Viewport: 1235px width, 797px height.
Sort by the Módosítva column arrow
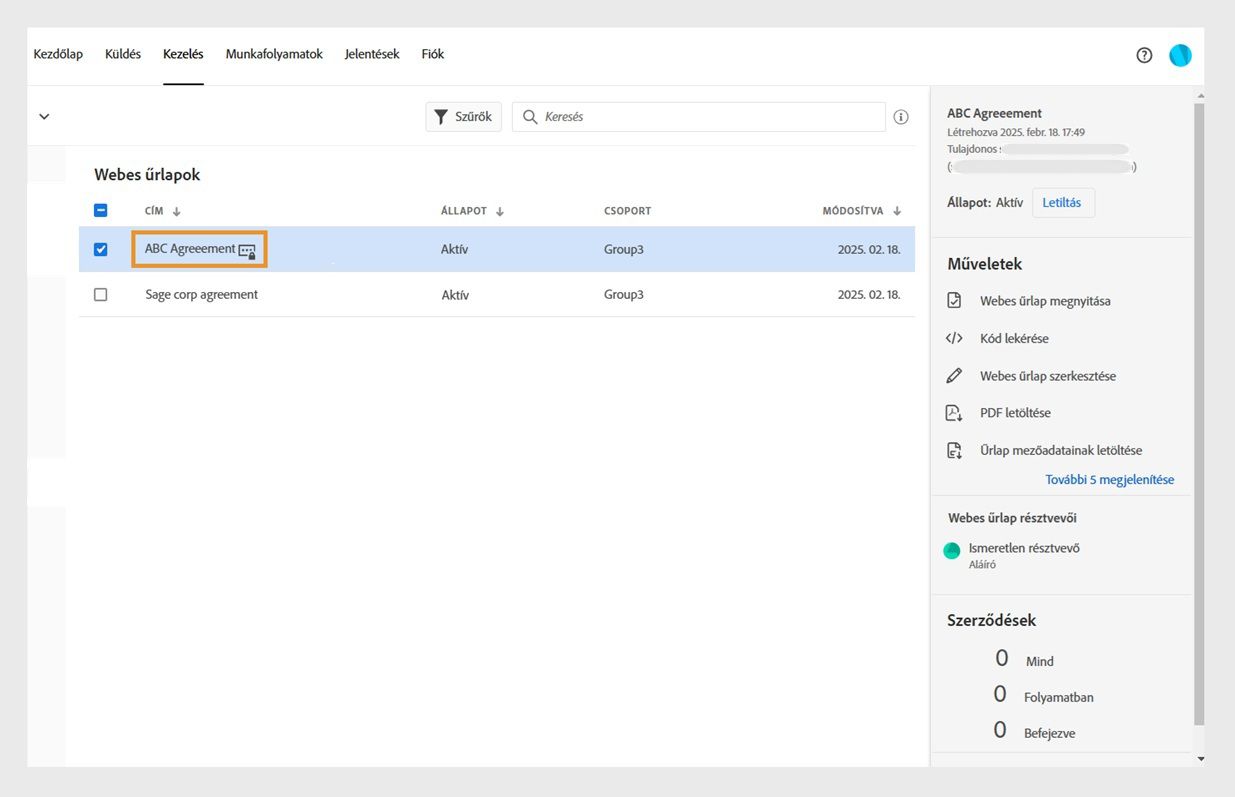(897, 212)
